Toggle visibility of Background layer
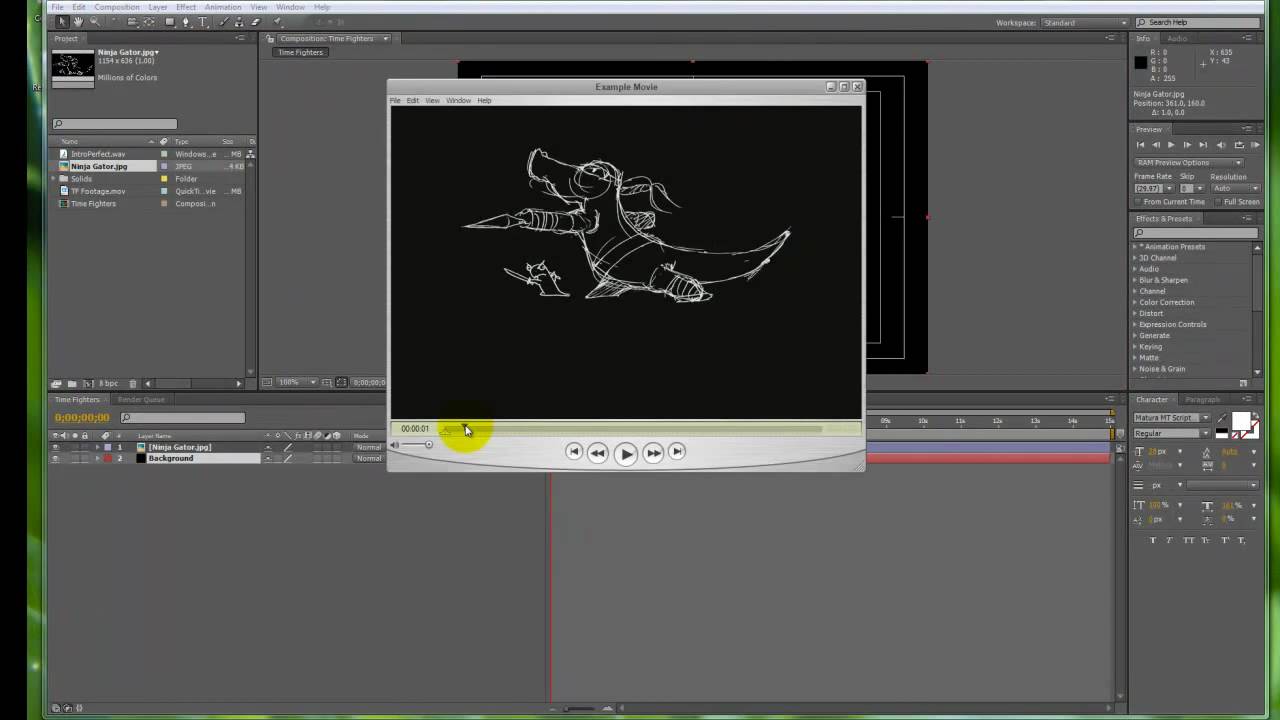Screen dimensions: 1280x720 [x=55, y=458]
